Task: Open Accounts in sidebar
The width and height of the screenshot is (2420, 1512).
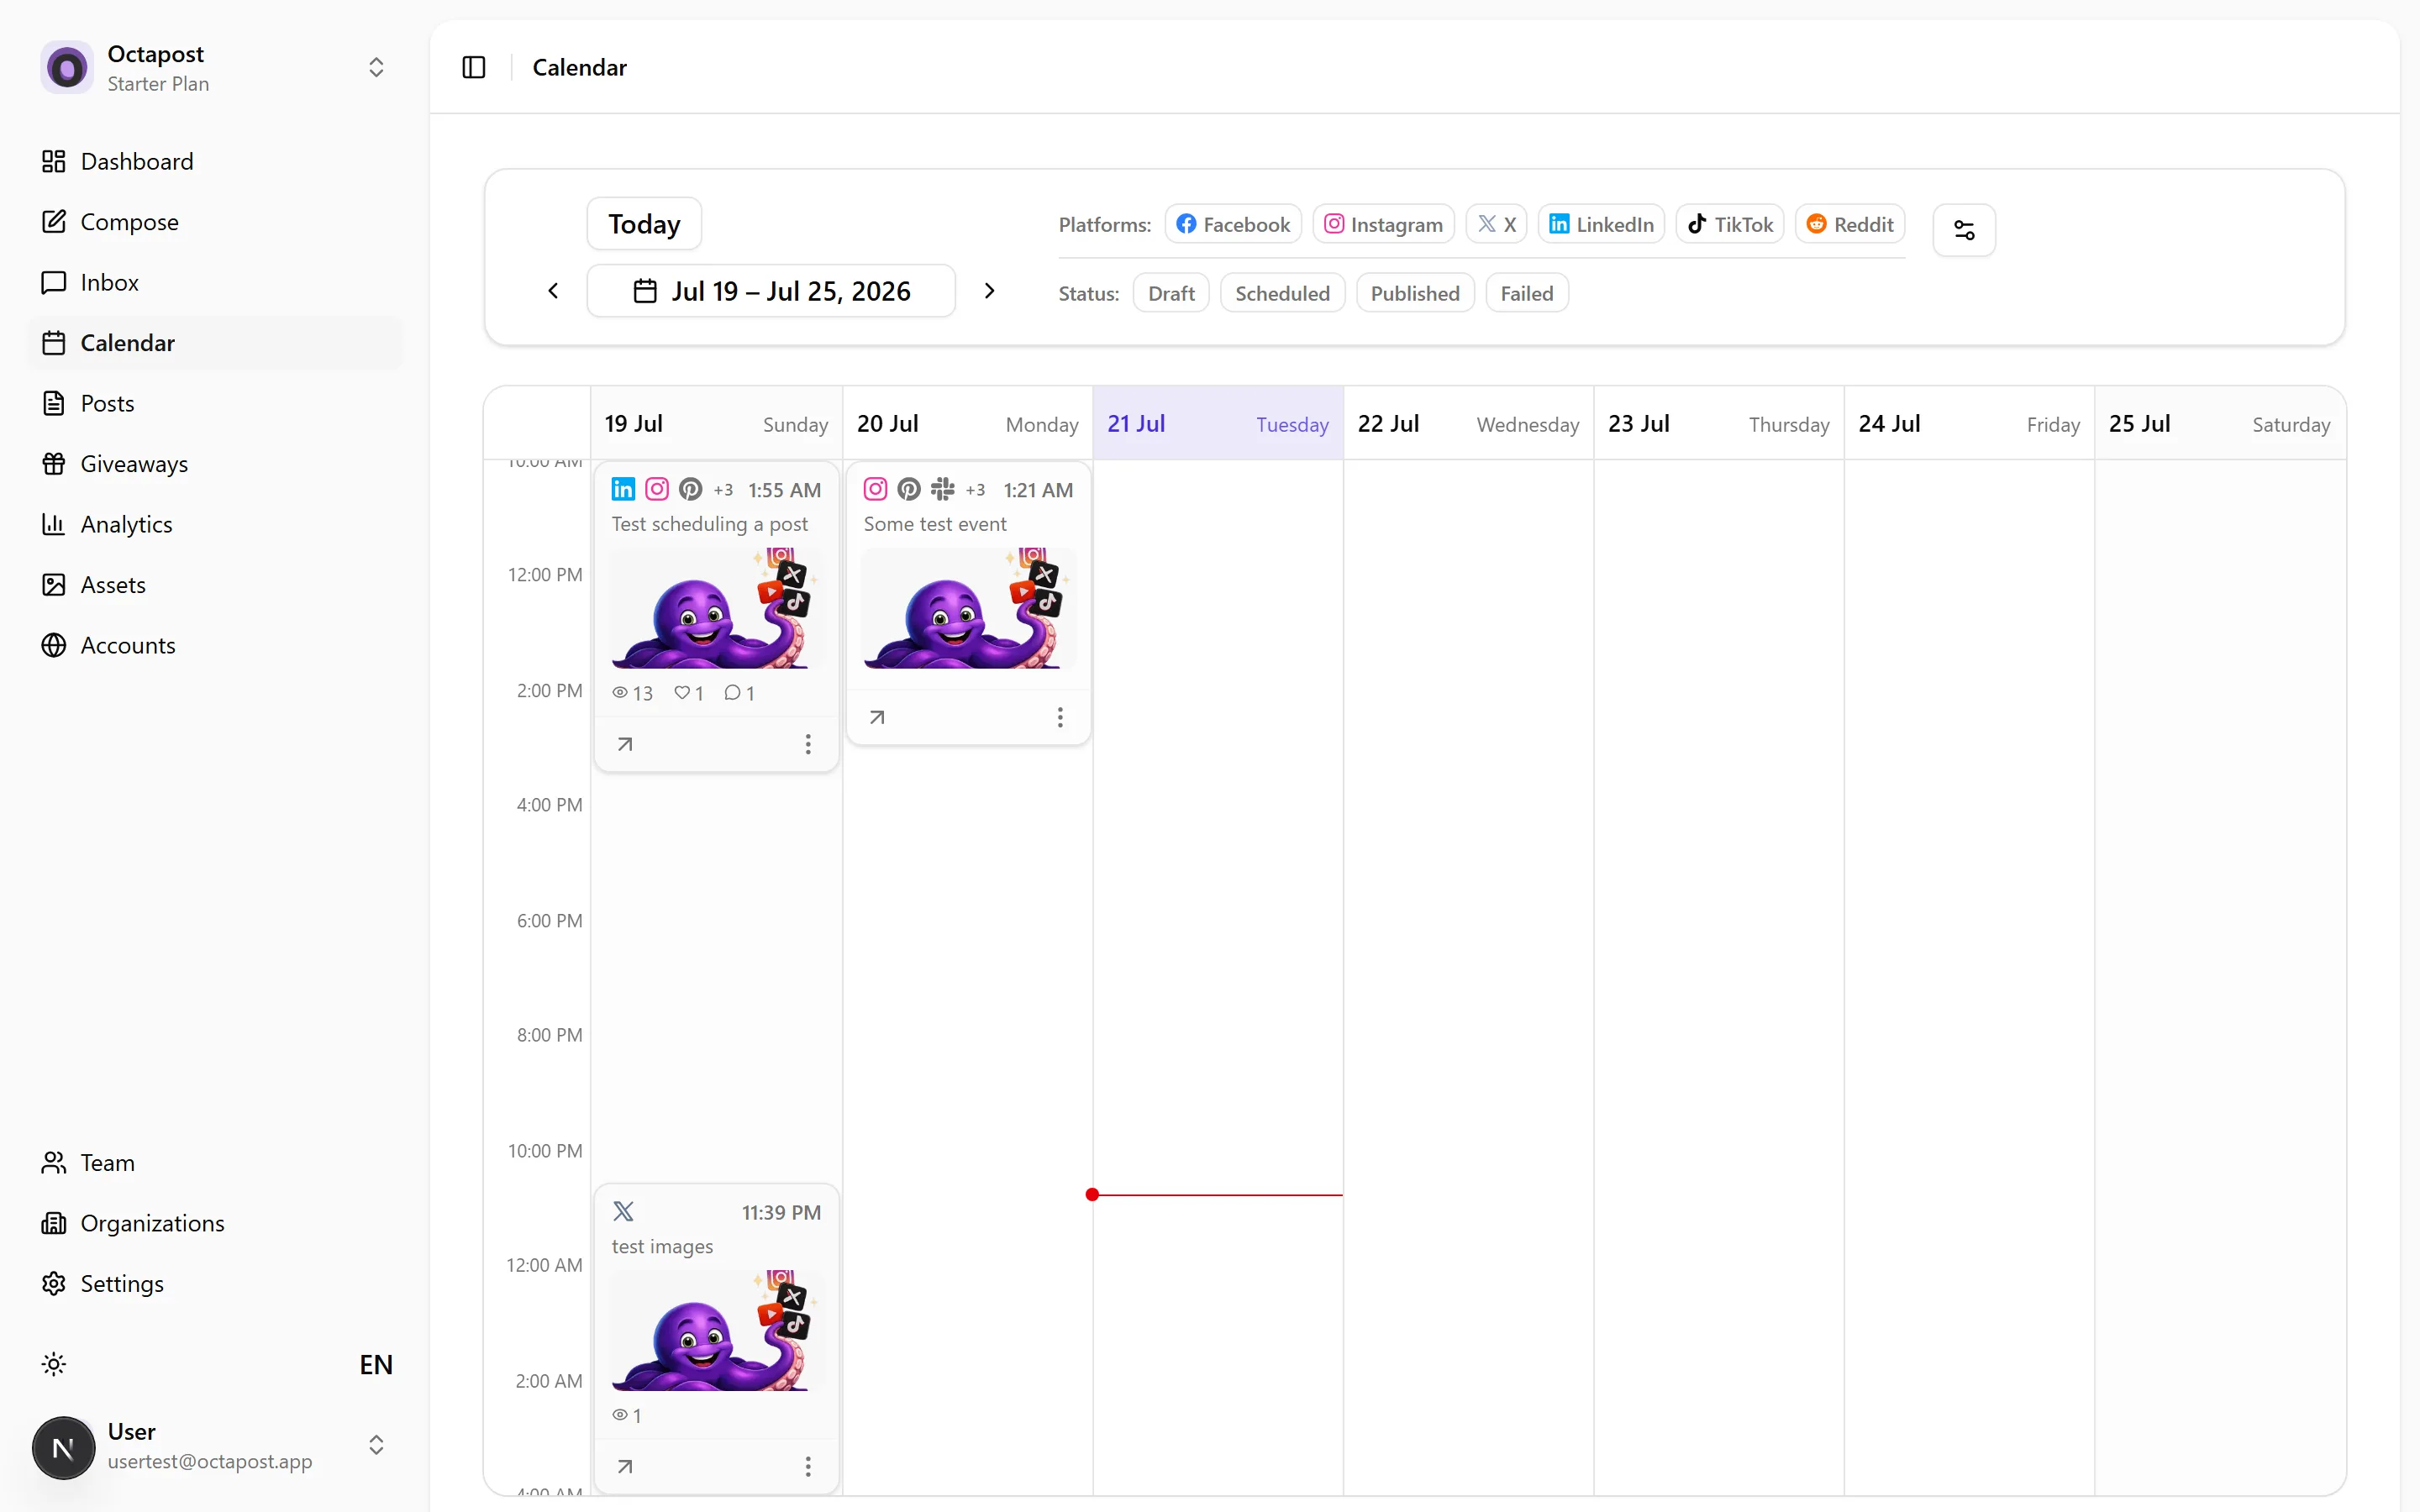Action: point(216,645)
